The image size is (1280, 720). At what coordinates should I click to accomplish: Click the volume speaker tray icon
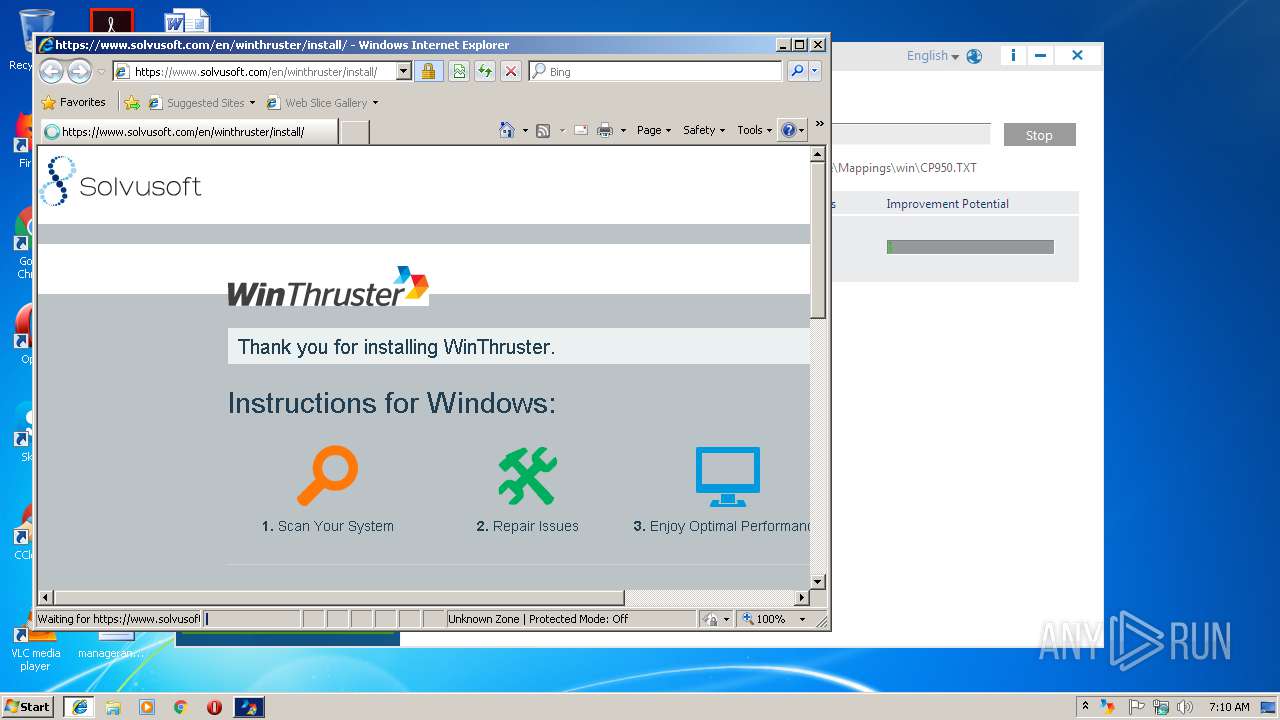pyautogui.click(x=1185, y=707)
